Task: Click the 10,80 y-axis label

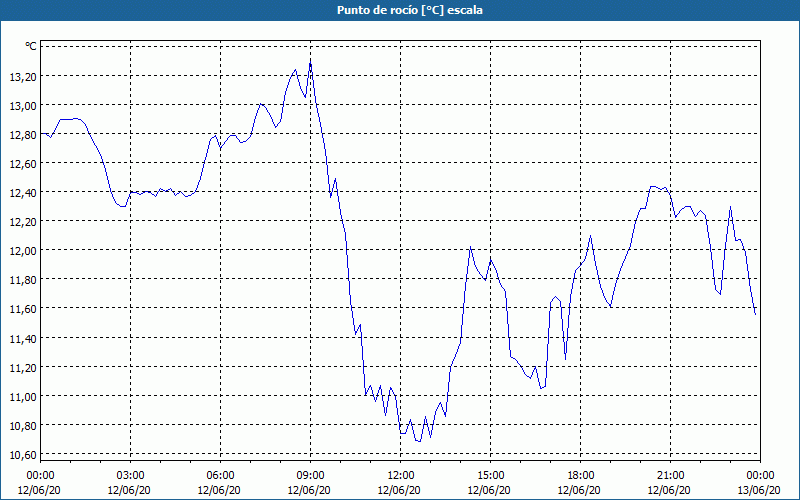Action: [x=23, y=426]
